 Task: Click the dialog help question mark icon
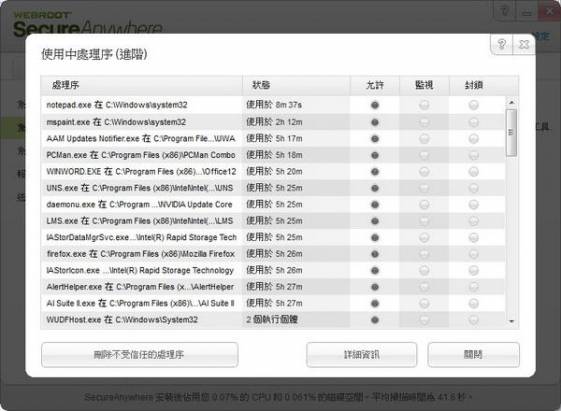pos(502,44)
